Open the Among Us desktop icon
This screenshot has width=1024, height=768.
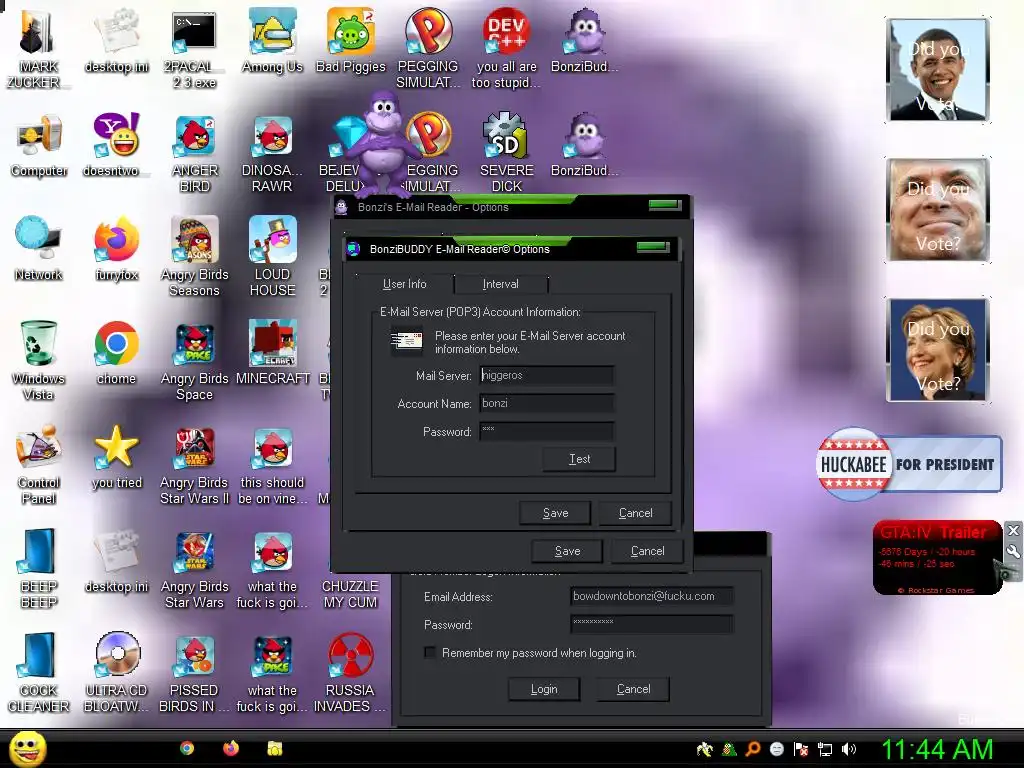(272, 39)
